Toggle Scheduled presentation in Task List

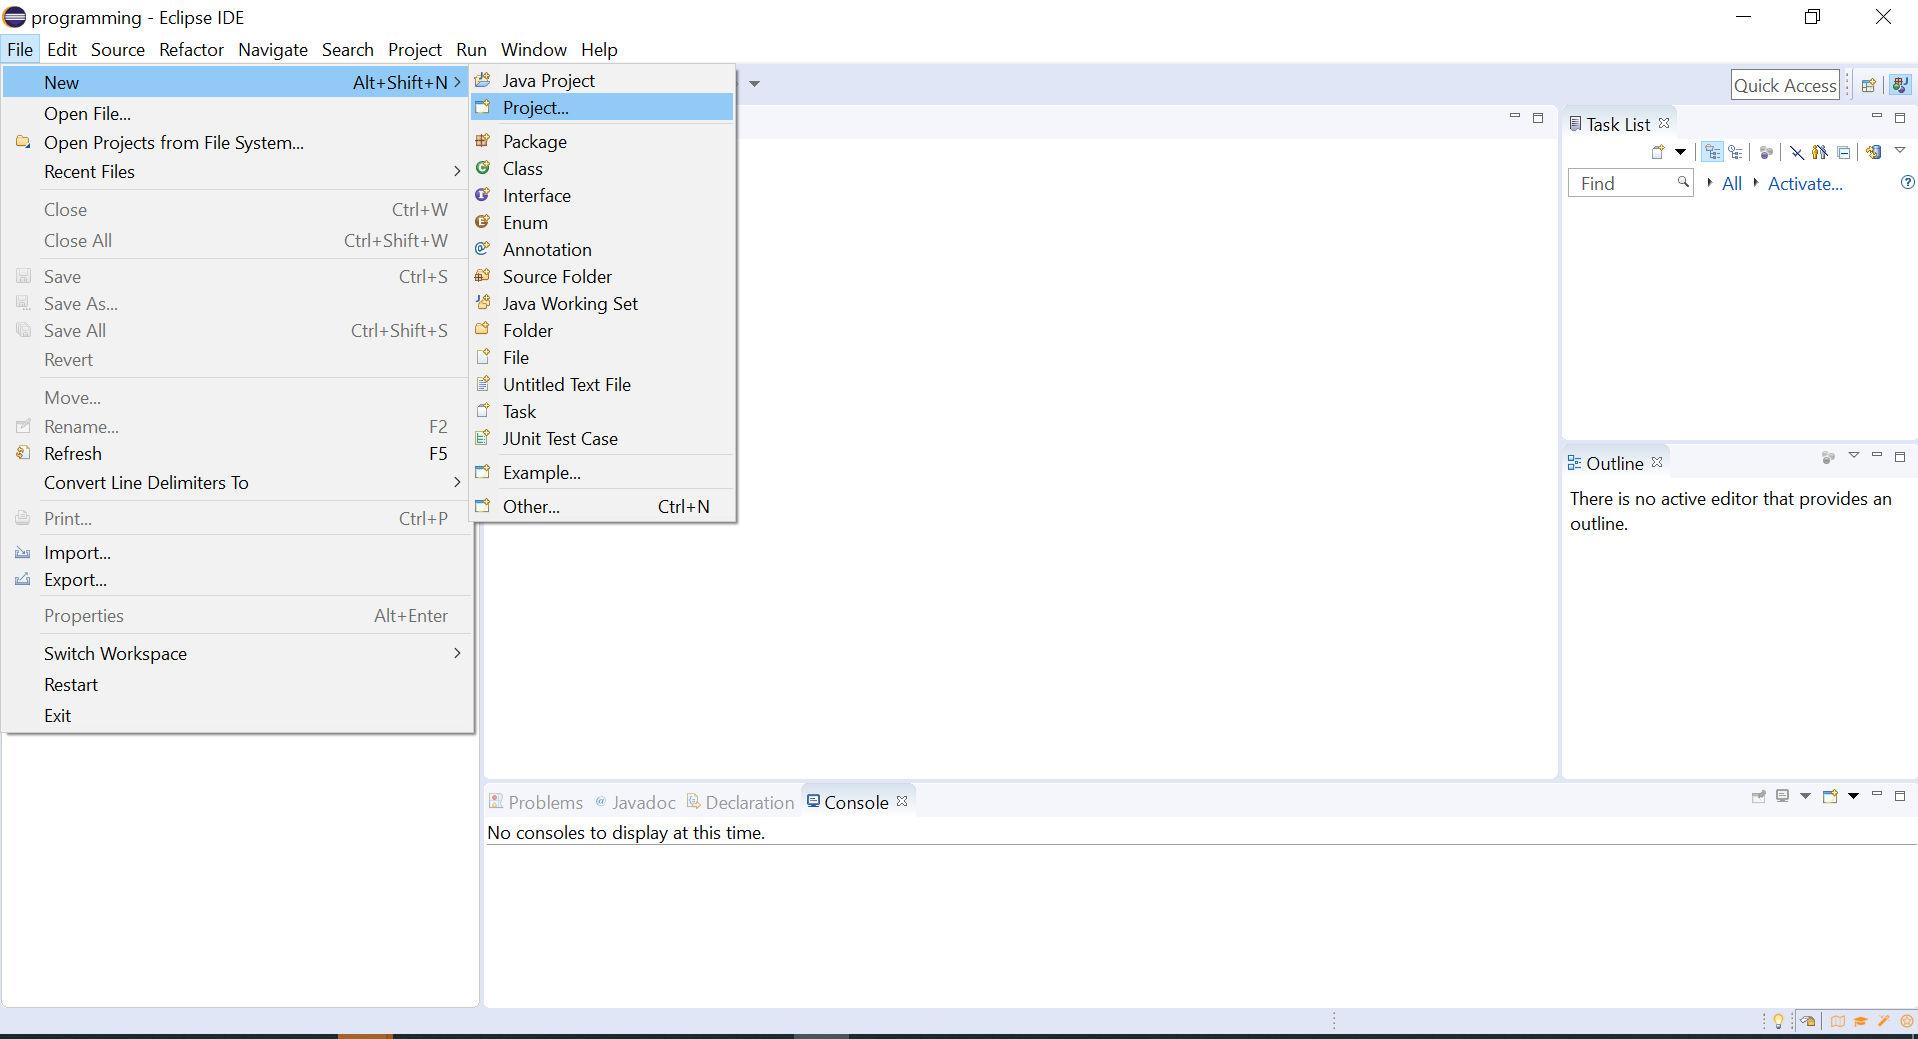tap(1736, 152)
